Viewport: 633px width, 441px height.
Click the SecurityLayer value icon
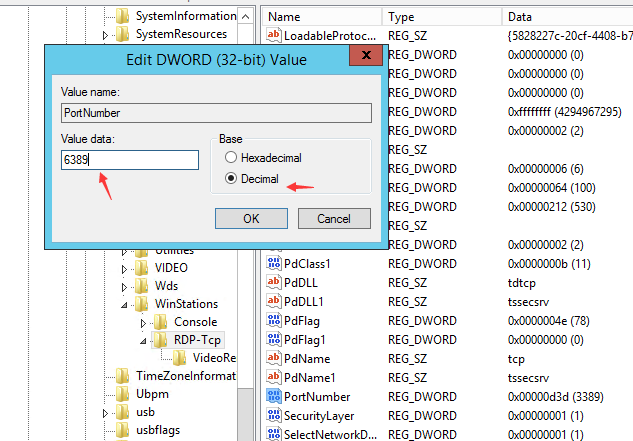coord(274,415)
